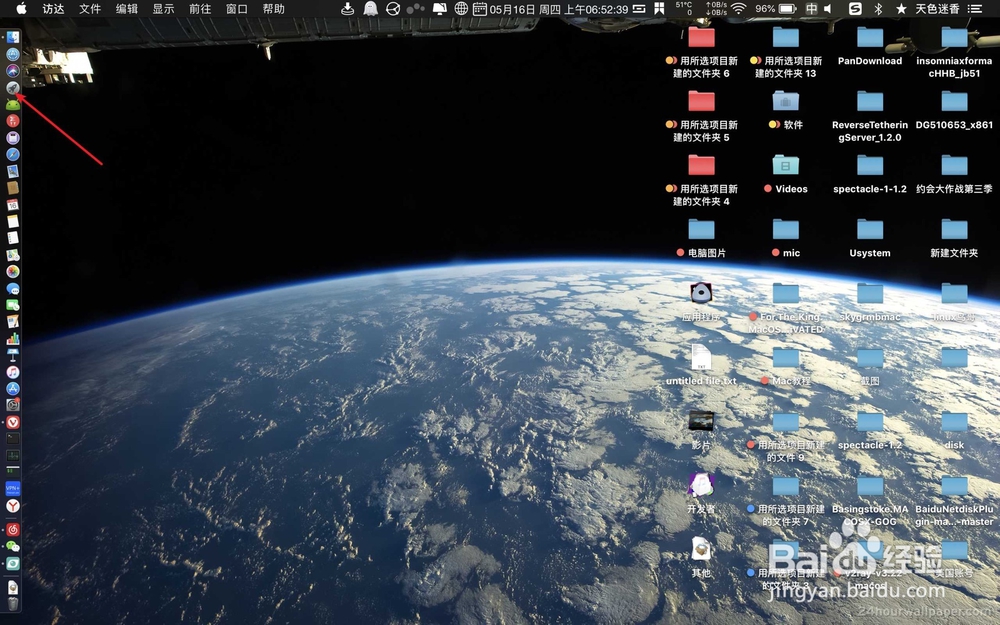Open the battery 96% status dropdown
The image size is (1000, 625).
coord(766,10)
